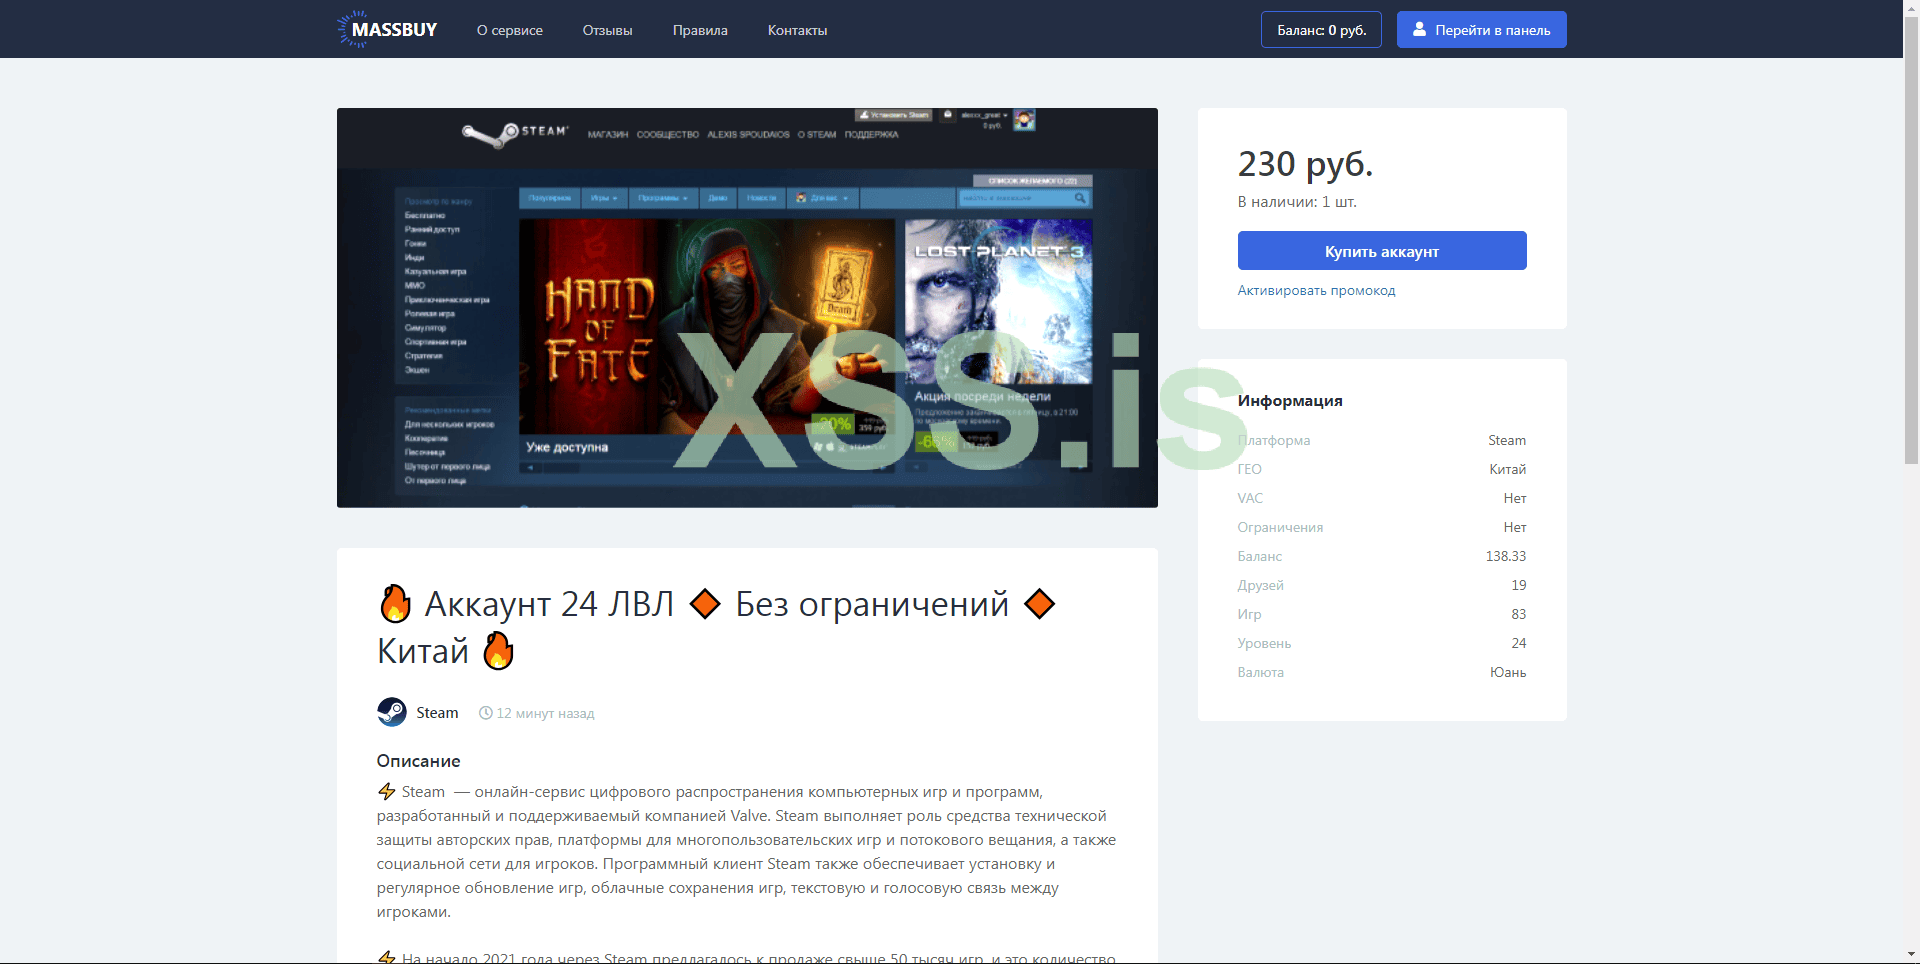The height and width of the screenshot is (964, 1920).
Task: Click the Steam platform logo icon
Action: 392,712
